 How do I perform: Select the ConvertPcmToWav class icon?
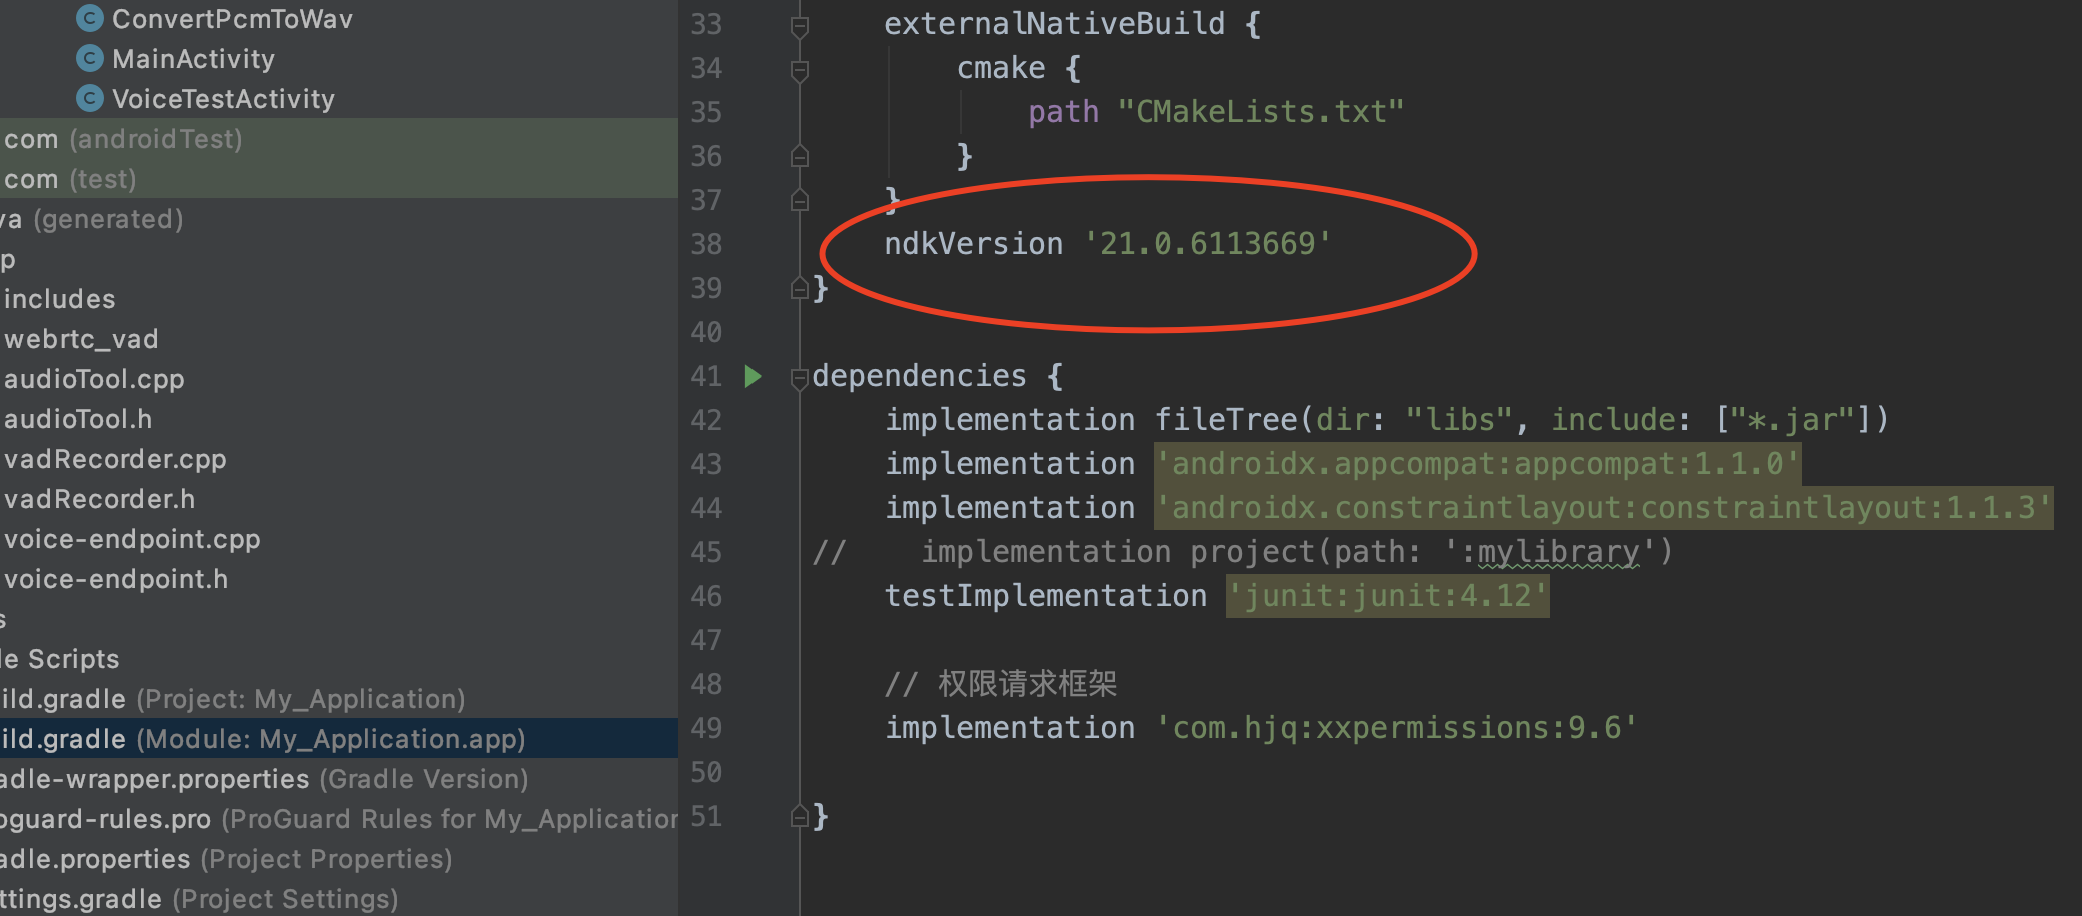click(x=89, y=18)
